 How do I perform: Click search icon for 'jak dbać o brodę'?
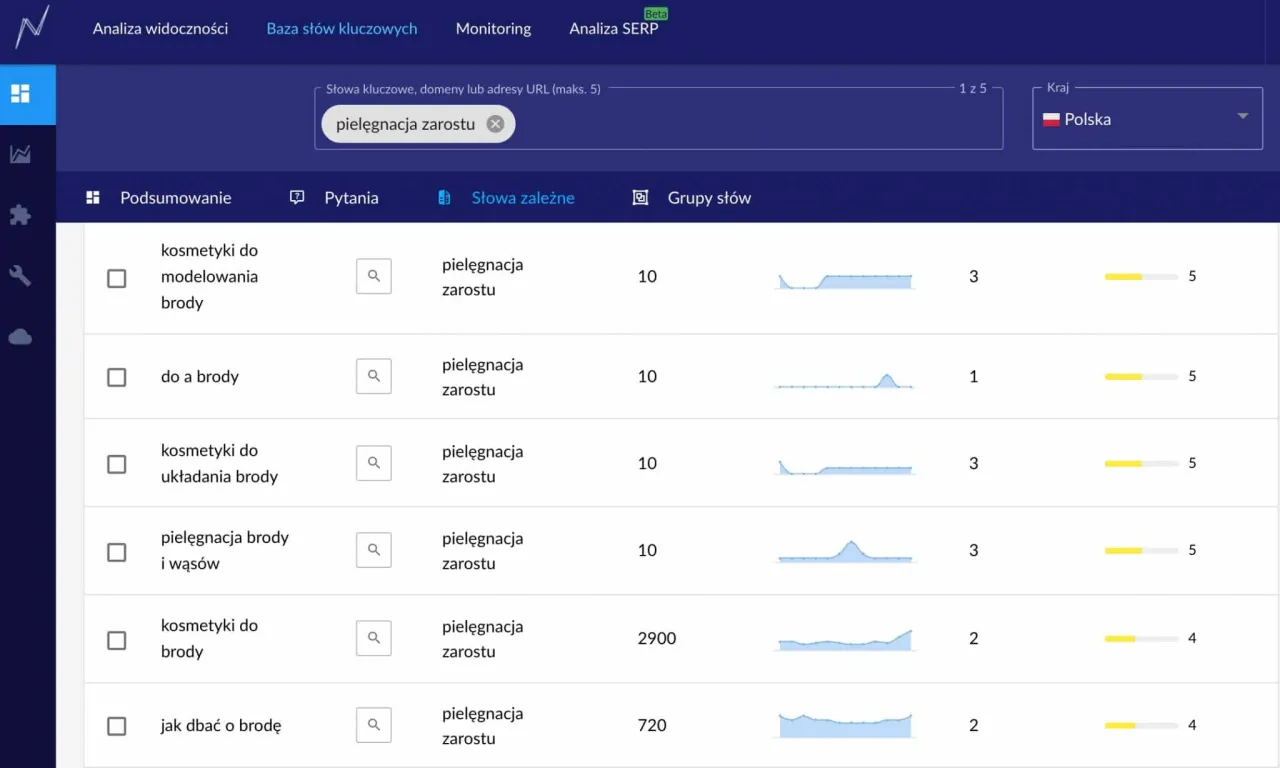[x=373, y=725]
